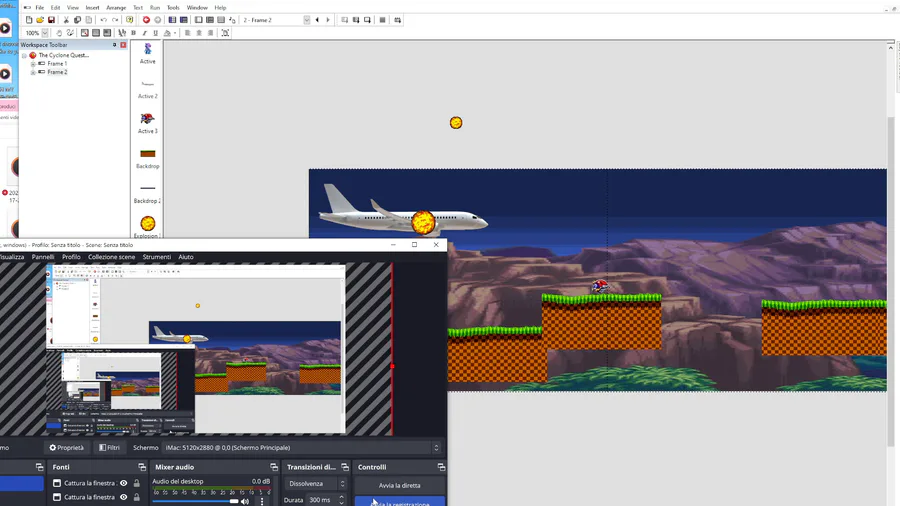Select the Active object in object list
Image resolution: width=900 pixels, height=506 pixels.
point(148,53)
